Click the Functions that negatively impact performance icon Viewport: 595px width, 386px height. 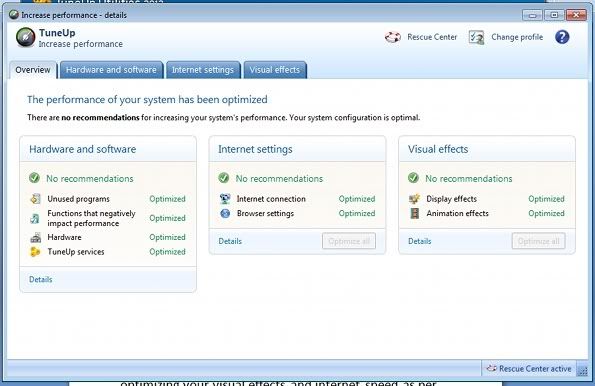click(x=35, y=218)
